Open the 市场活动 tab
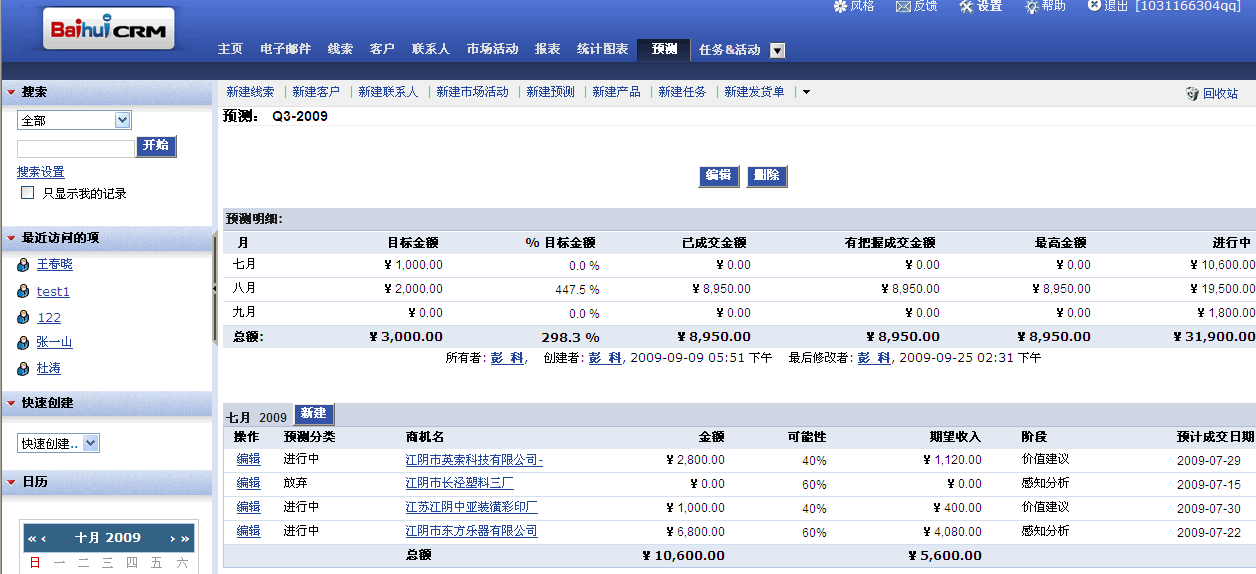The image size is (1256, 574). [x=492, y=49]
